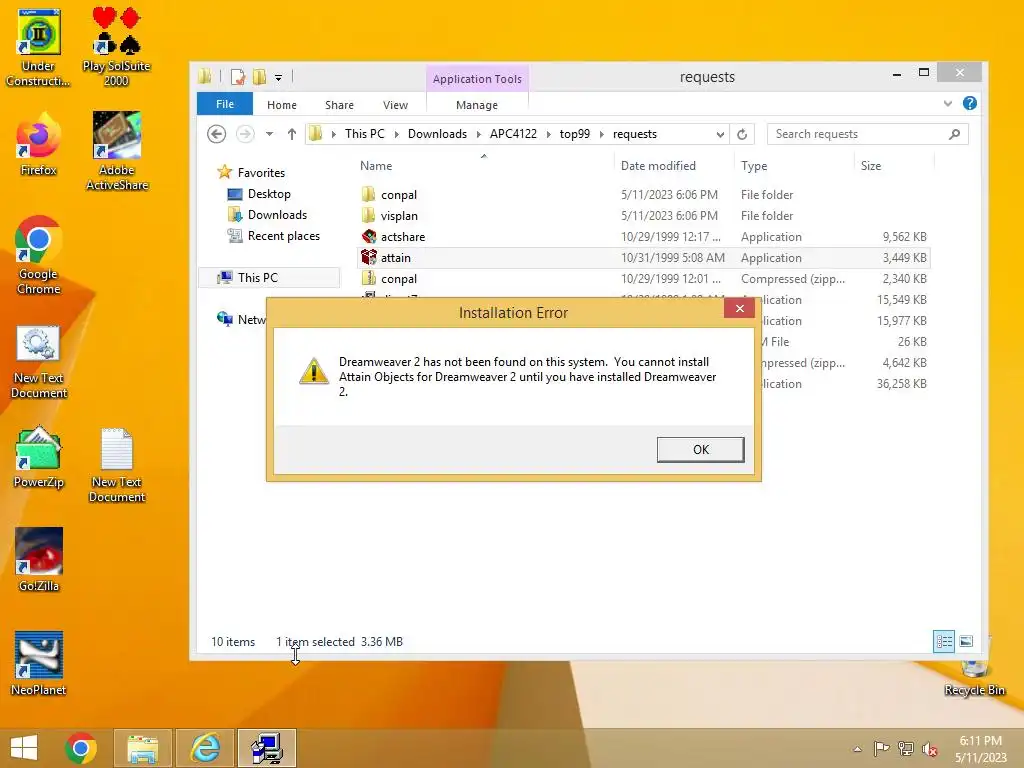The height and width of the screenshot is (768, 1024).
Task: Open the Under Construction desktop shortcut
Action: (38, 48)
